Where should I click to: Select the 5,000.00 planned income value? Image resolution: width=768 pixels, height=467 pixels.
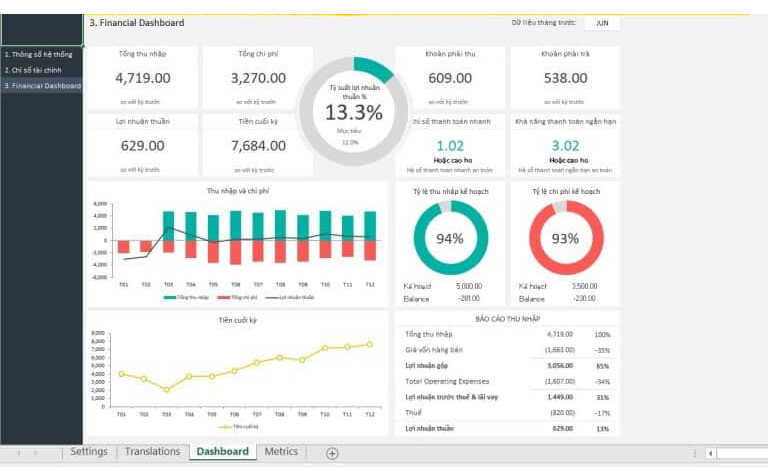click(x=469, y=286)
